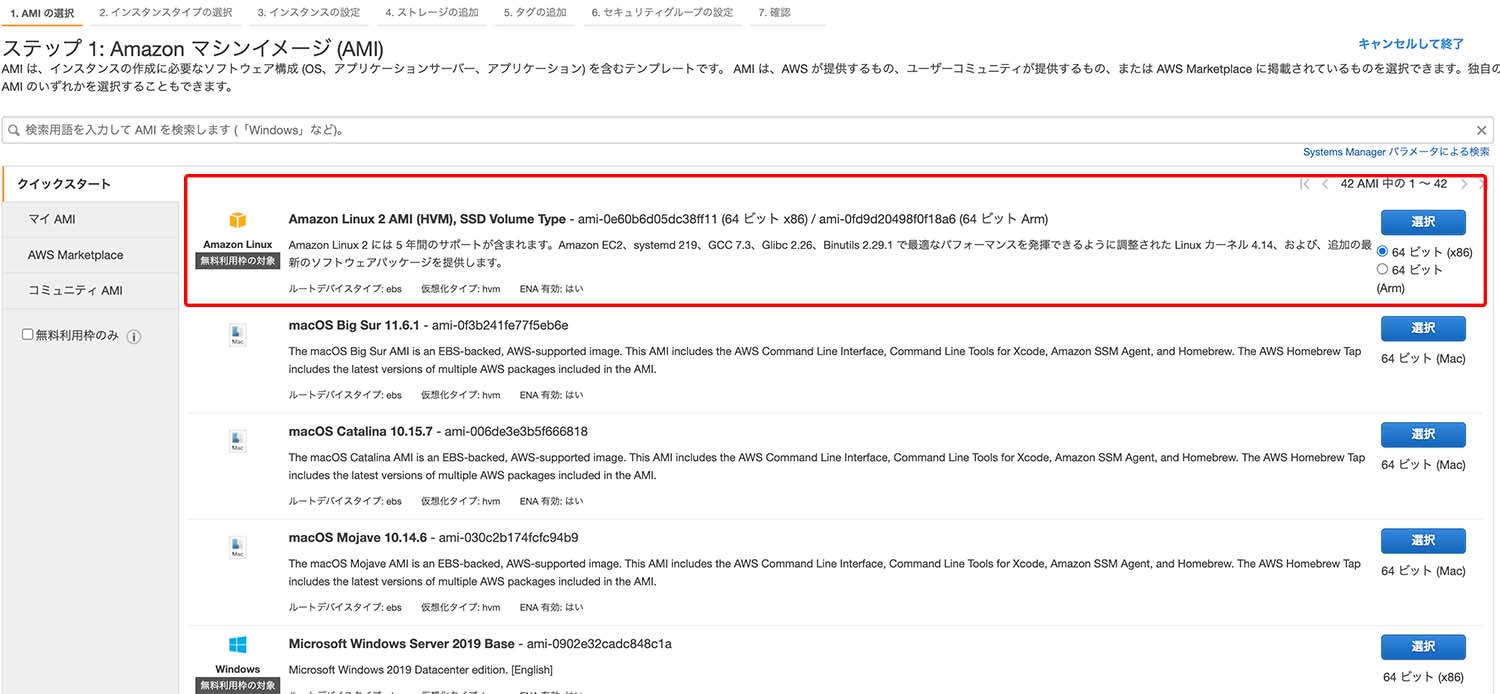Select the 64 ビット (x86) radio for Amazon Linux 2
Viewport: 1500px width, 694px height.
coord(1382,252)
